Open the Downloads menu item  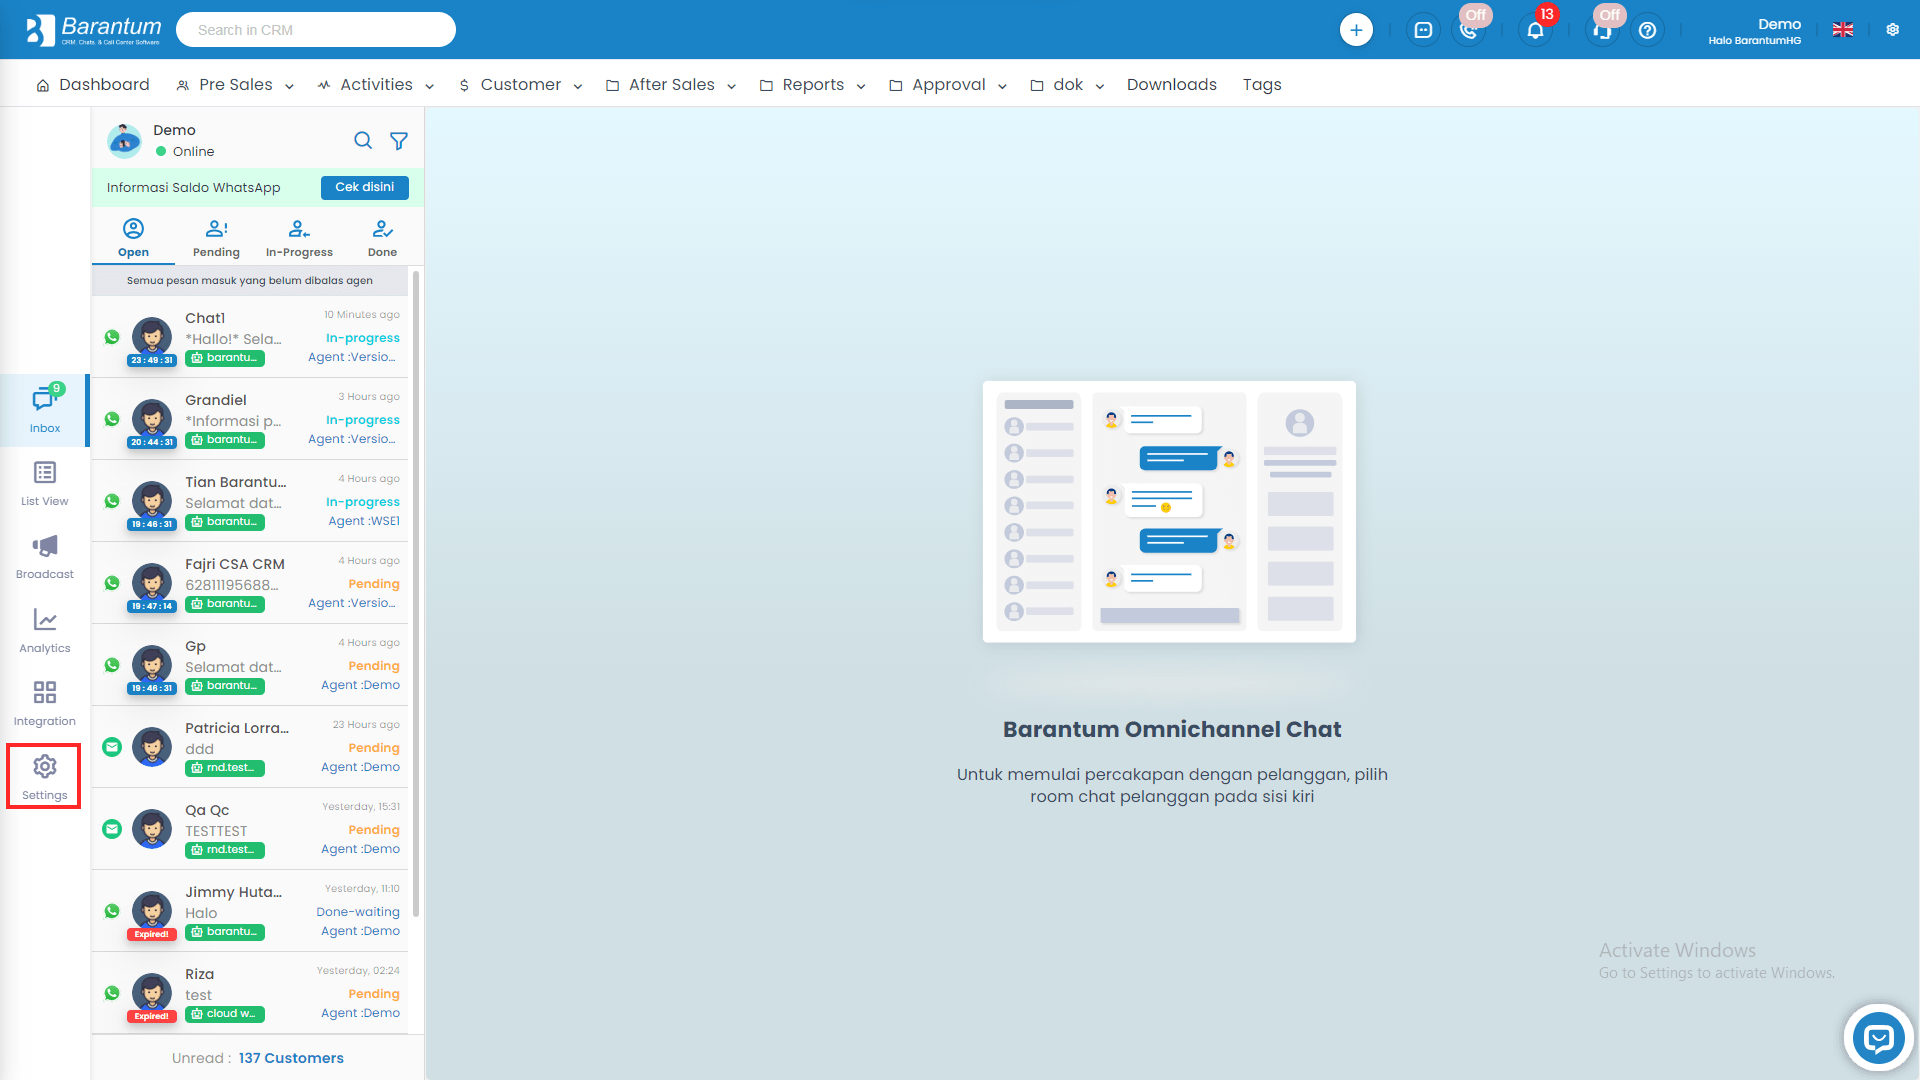(1171, 85)
